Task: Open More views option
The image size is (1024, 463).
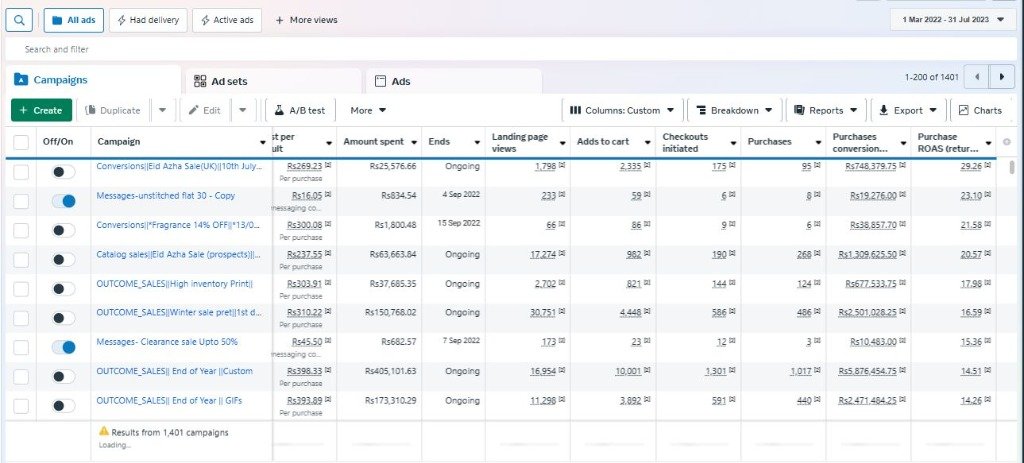Action: (x=306, y=20)
